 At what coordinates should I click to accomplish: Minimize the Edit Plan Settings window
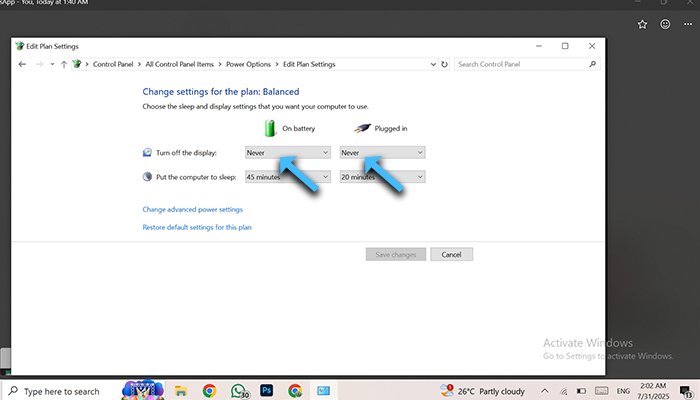point(539,46)
